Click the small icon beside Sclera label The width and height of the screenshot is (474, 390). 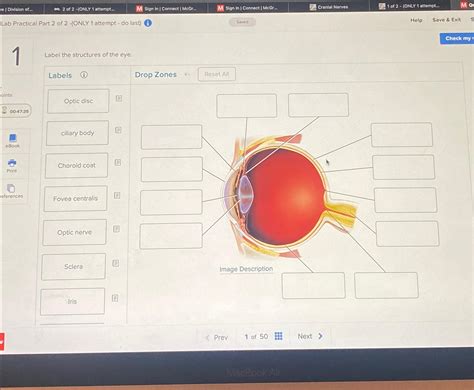click(116, 263)
